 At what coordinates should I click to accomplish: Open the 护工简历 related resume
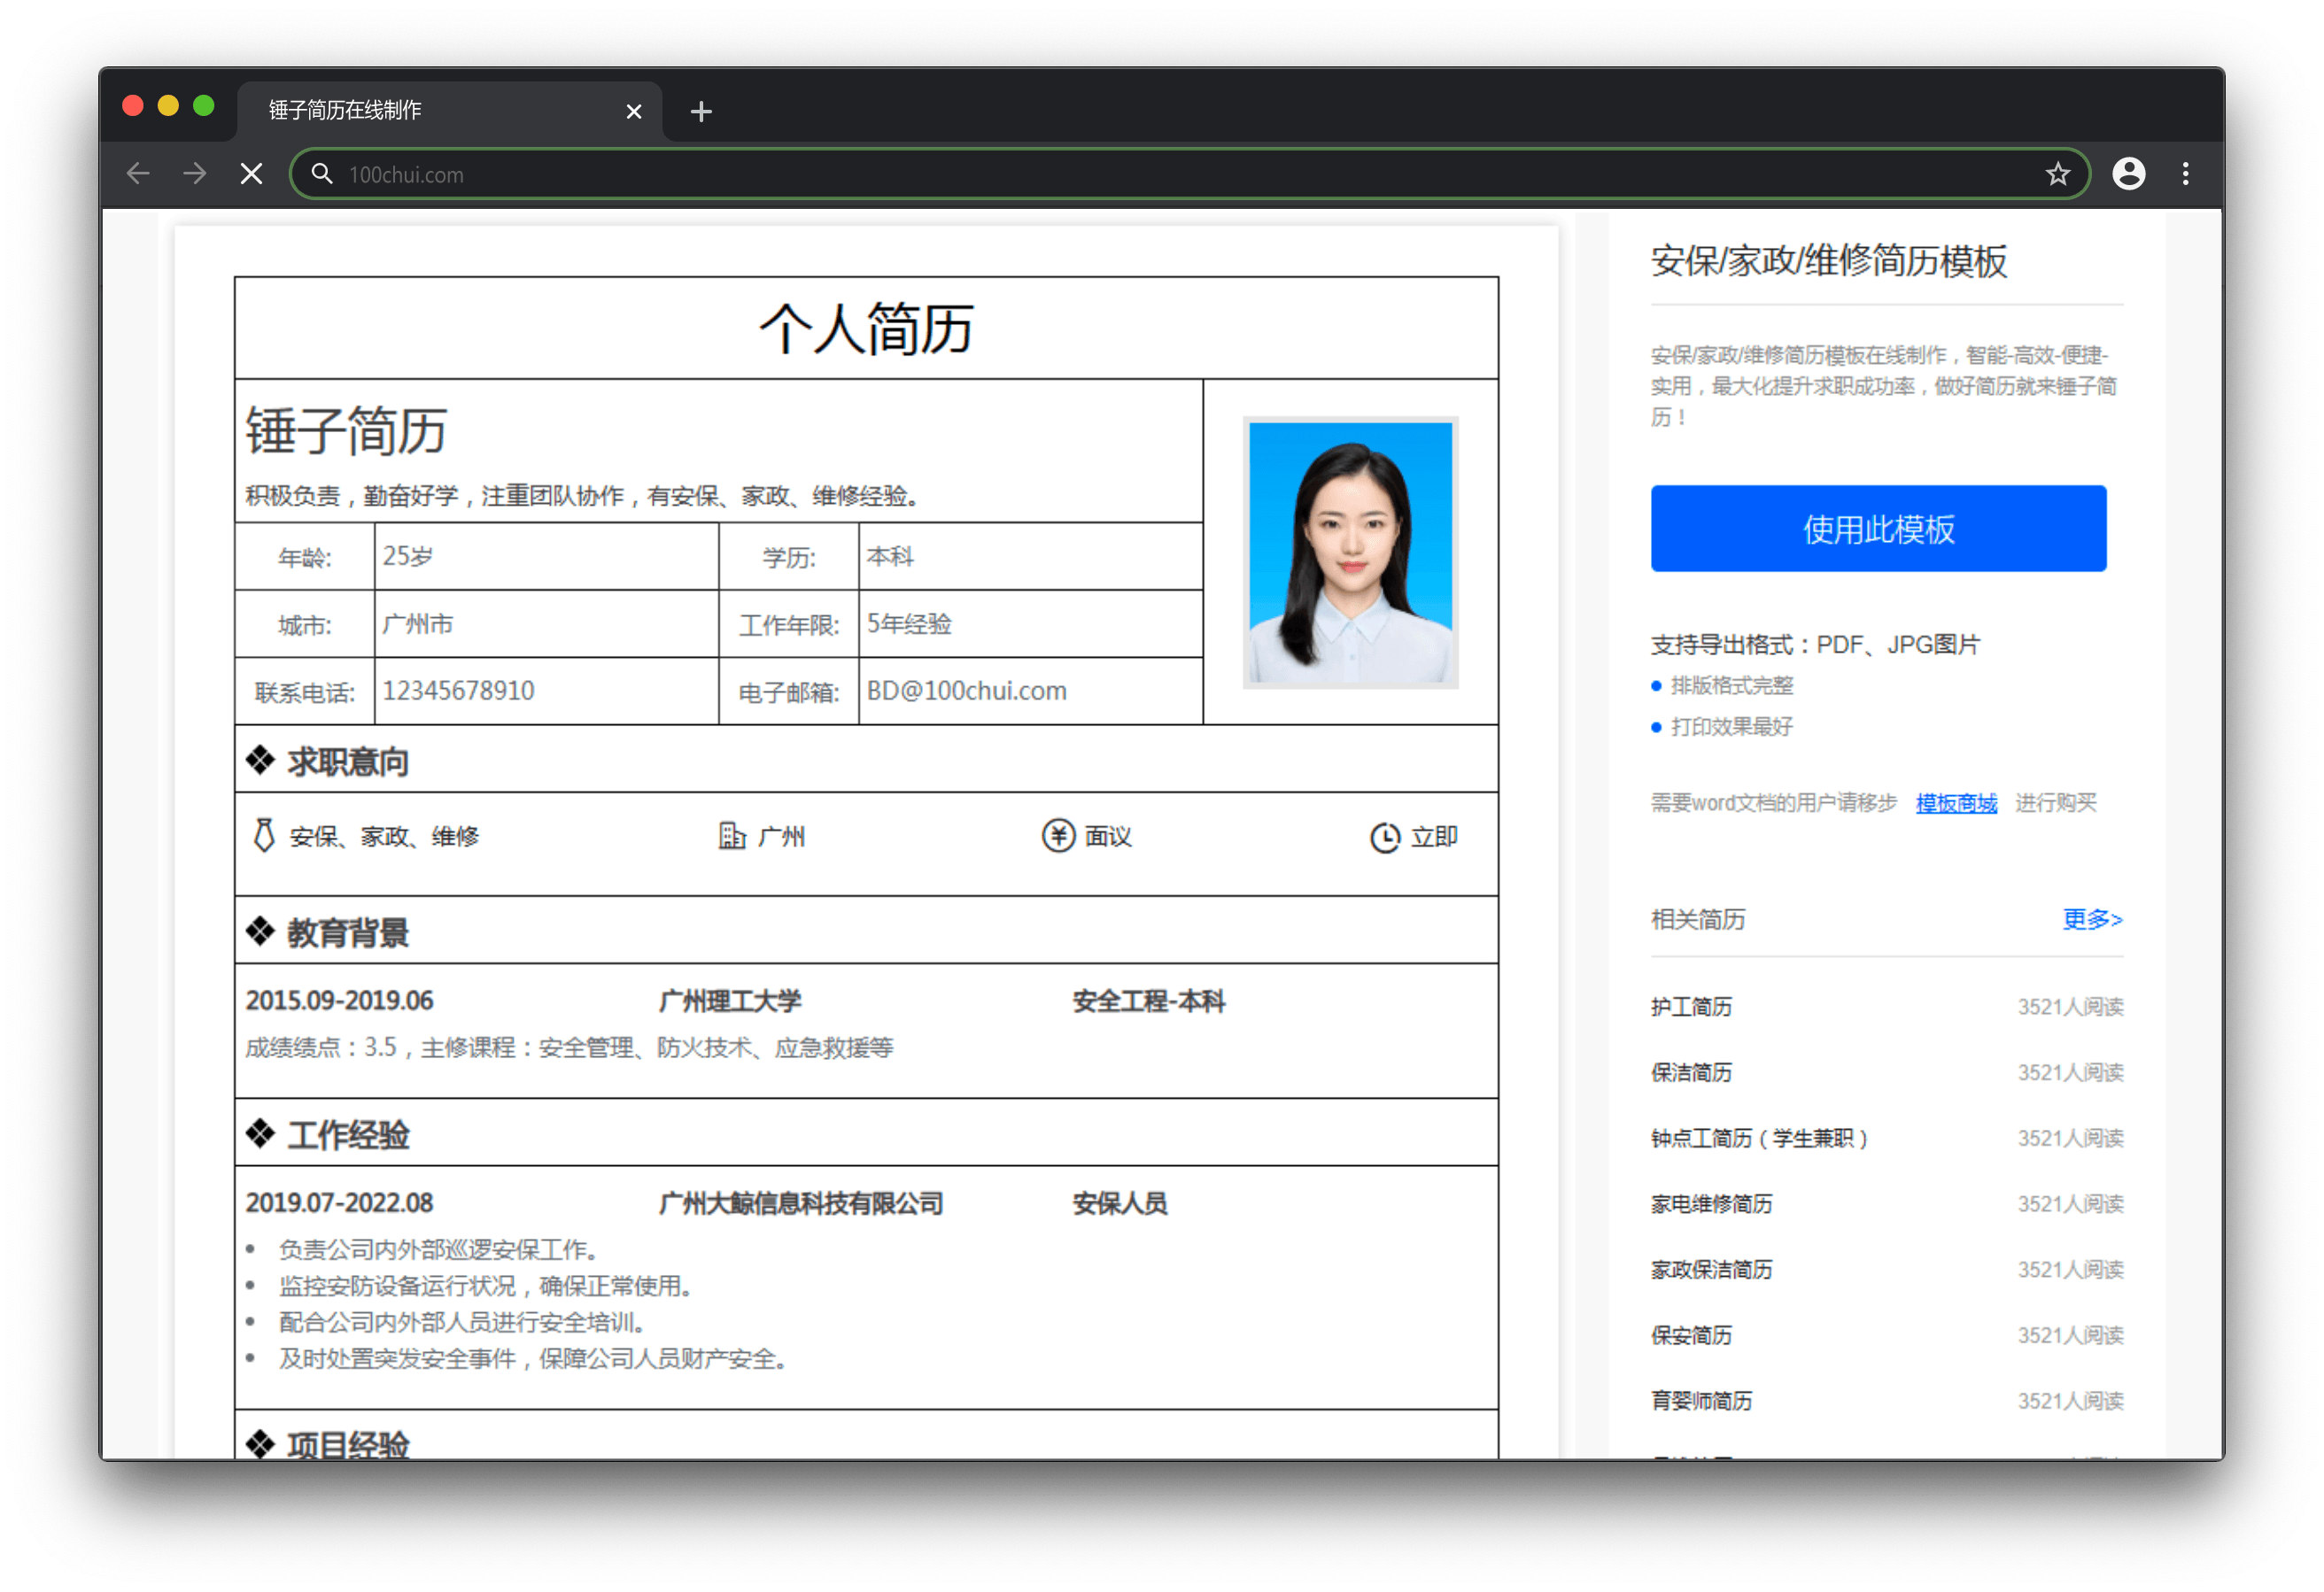click(x=1690, y=1007)
